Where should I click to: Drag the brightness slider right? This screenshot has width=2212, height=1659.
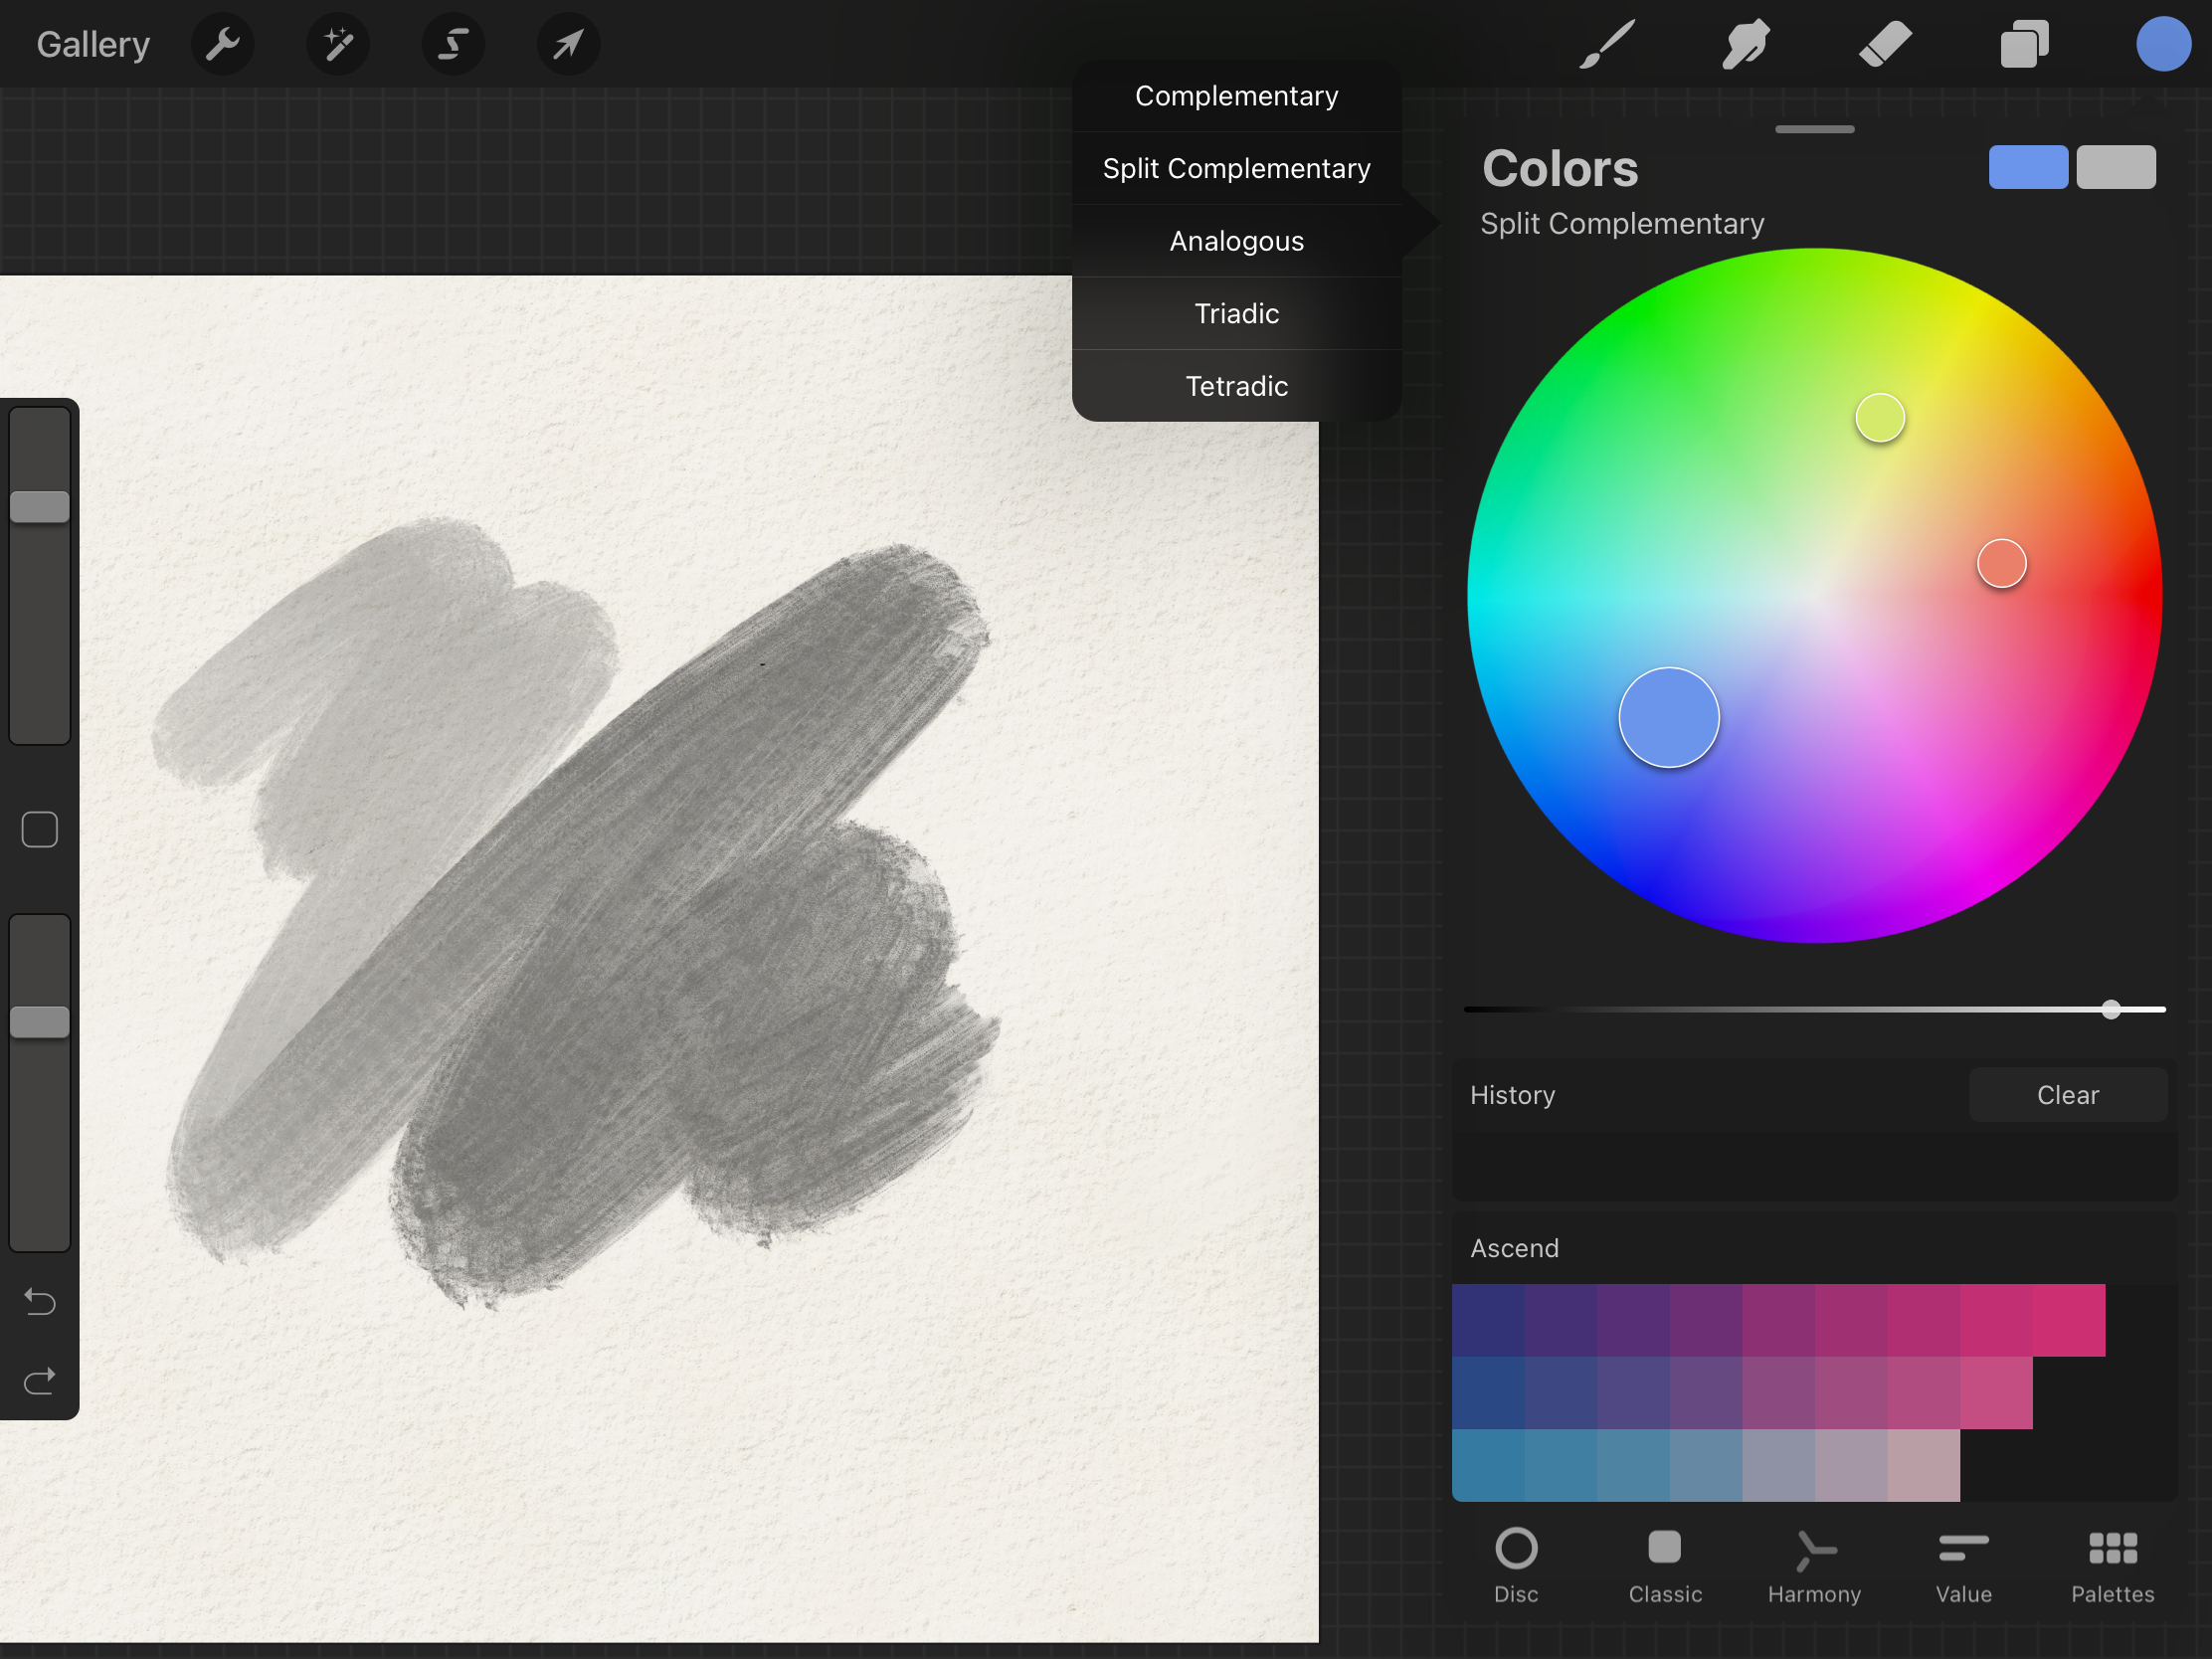pyautogui.click(x=2113, y=1008)
